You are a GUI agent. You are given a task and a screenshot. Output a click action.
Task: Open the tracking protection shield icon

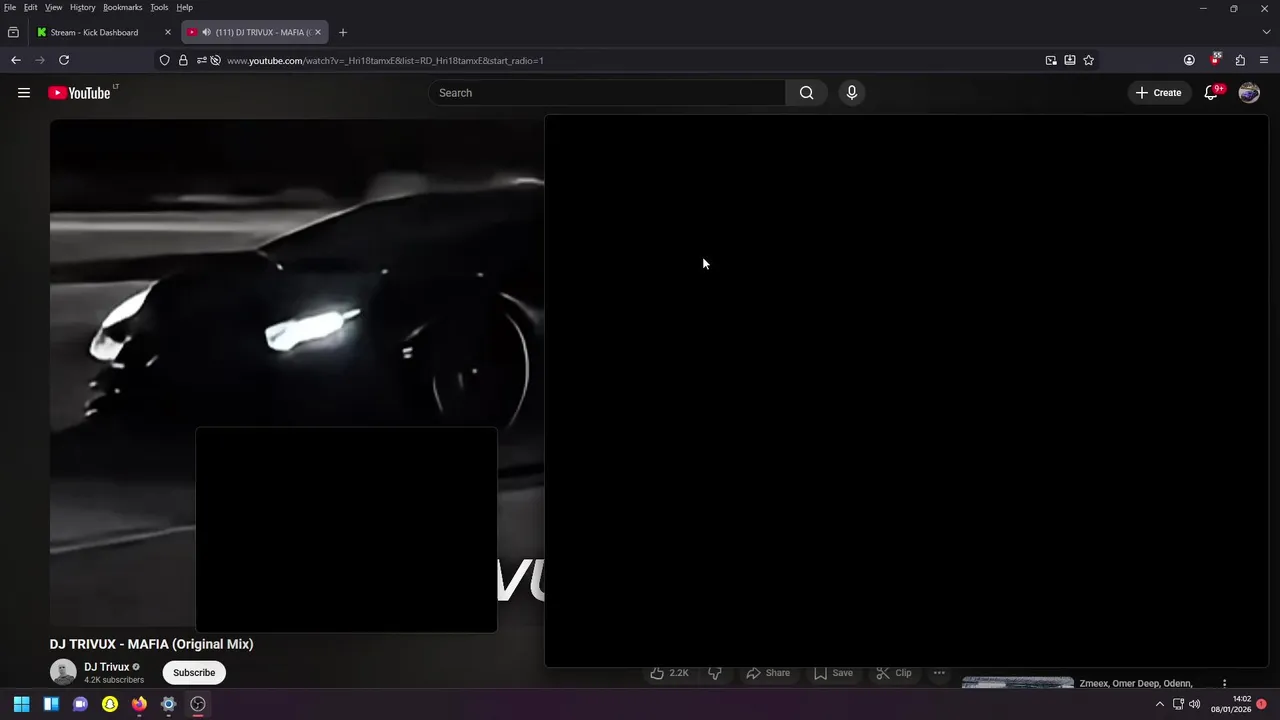tap(165, 60)
